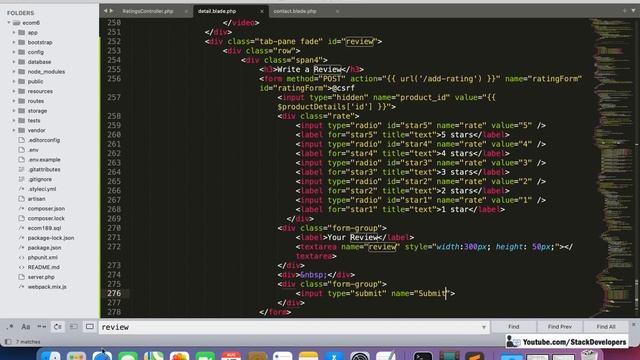Select the vendor folder
This screenshot has width=640, height=360.
pyautogui.click(x=36, y=130)
